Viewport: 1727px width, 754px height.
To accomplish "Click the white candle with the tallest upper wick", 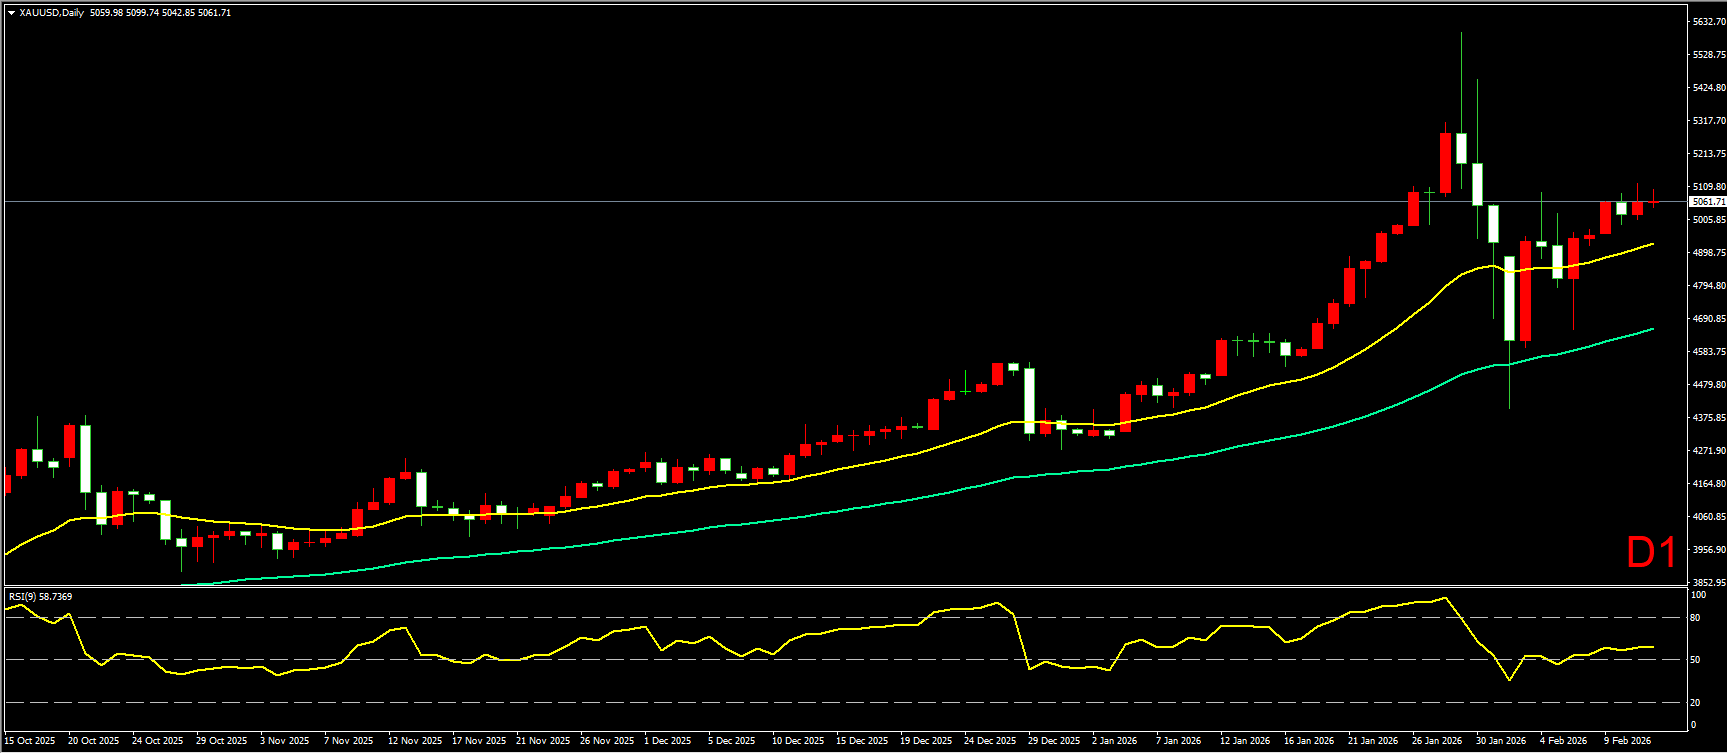I will [x=1461, y=147].
